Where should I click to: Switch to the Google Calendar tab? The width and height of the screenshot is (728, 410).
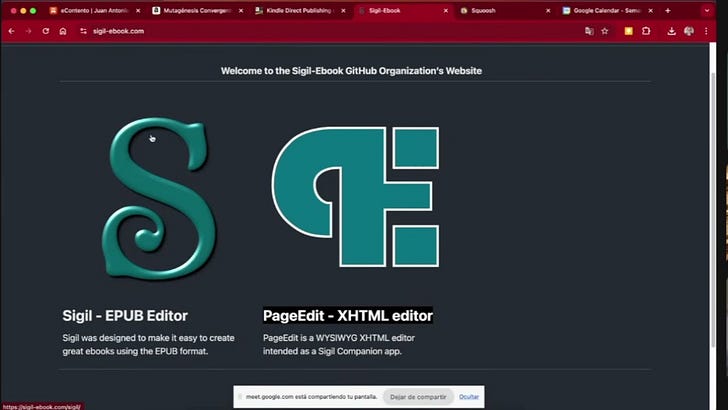[606, 10]
